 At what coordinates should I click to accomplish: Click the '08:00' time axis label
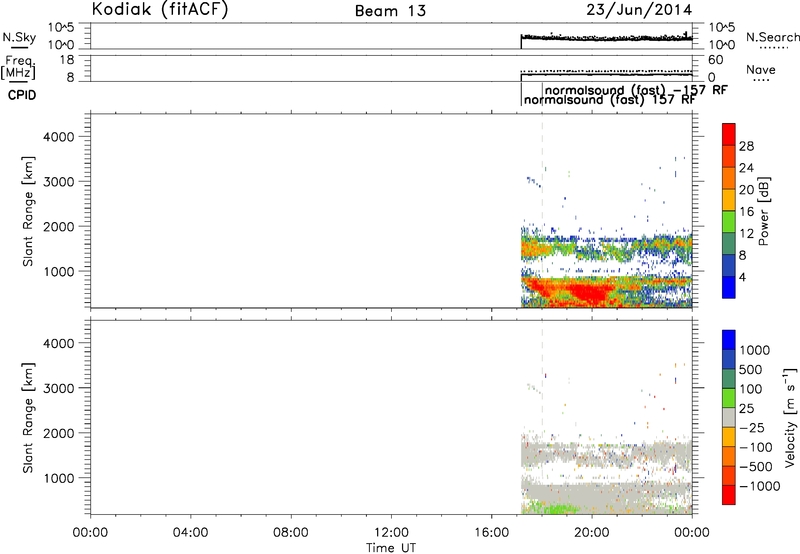pos(291,533)
